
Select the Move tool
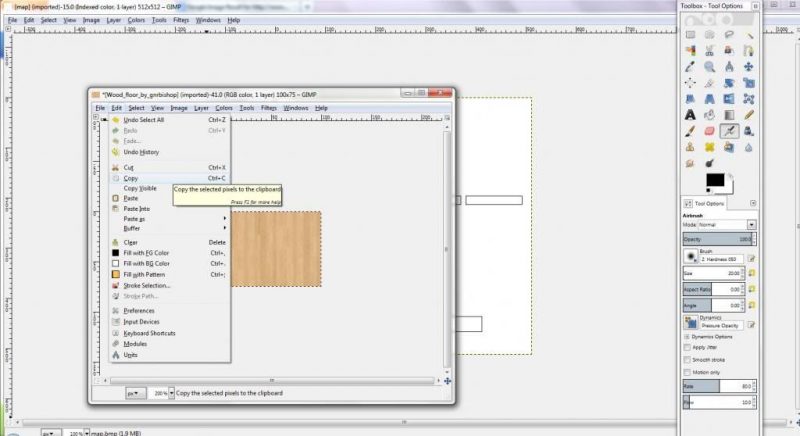click(x=750, y=66)
